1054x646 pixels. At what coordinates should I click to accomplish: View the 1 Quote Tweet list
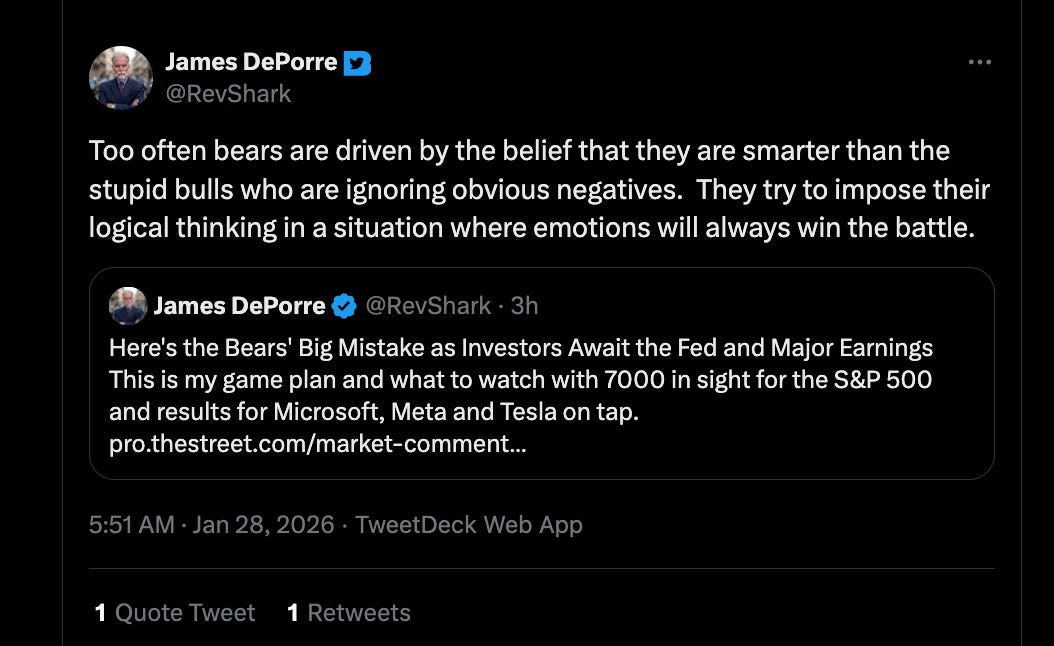tap(175, 613)
